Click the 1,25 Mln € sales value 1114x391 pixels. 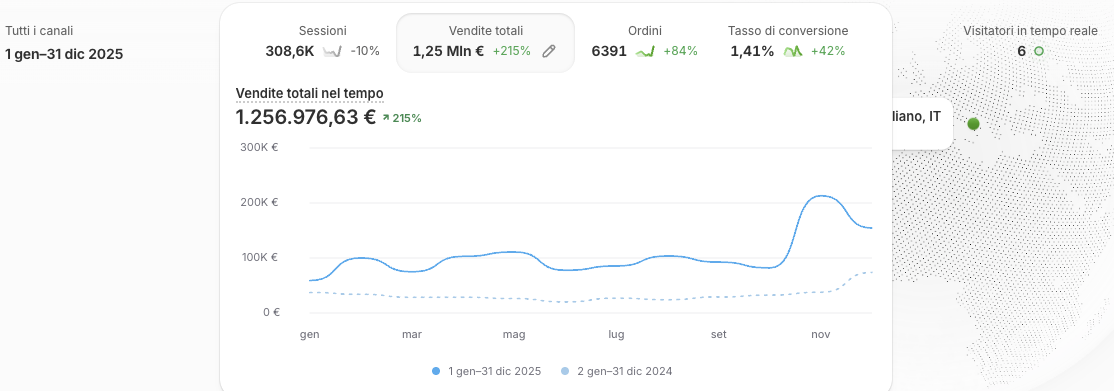(x=448, y=51)
